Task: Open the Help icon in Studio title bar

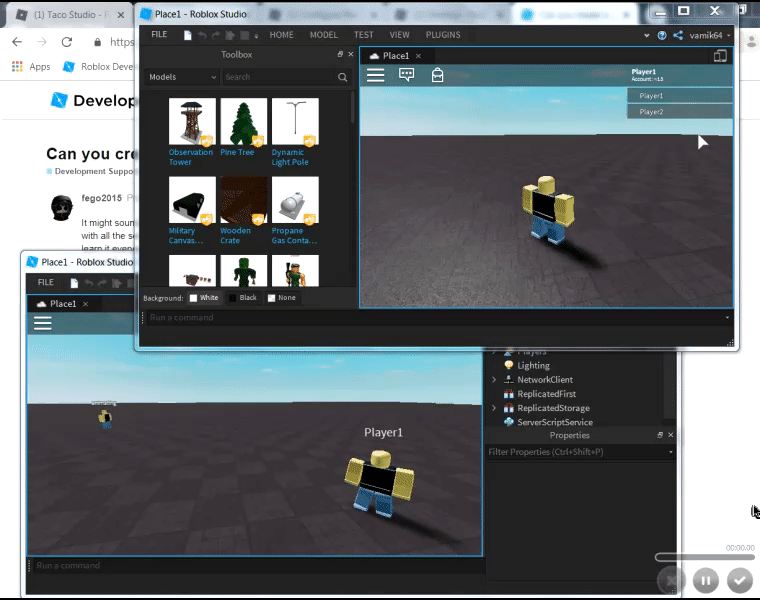Action: (662, 35)
